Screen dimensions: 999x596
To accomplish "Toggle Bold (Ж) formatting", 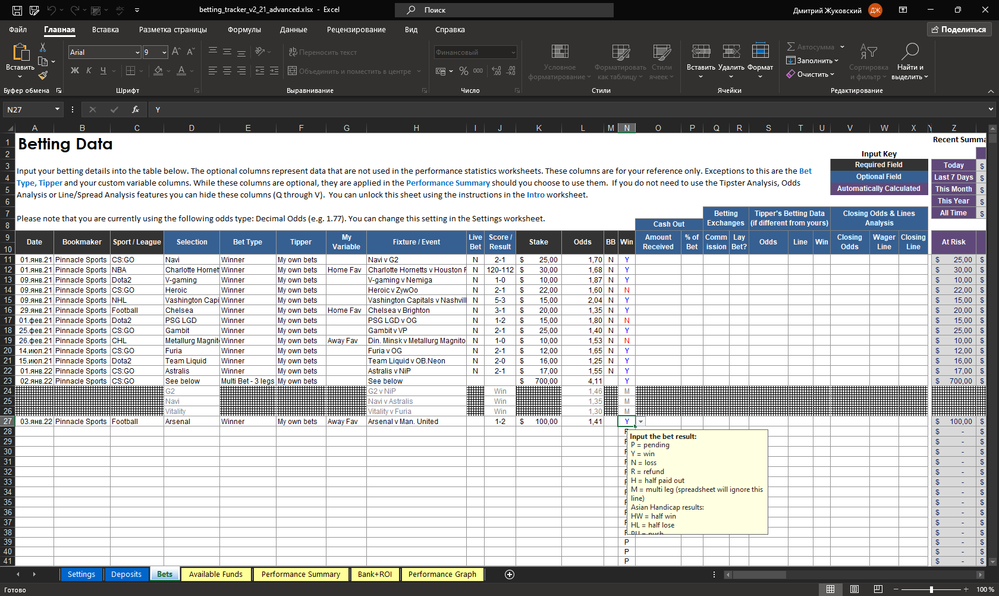I will (75, 71).
